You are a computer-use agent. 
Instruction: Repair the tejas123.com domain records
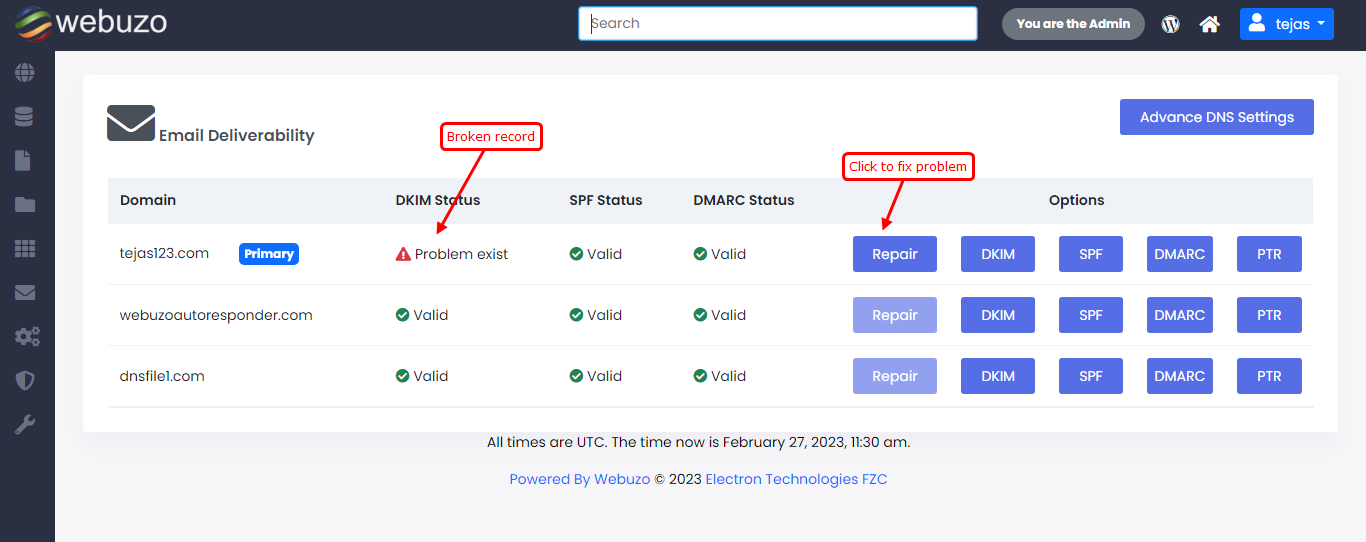pos(894,254)
